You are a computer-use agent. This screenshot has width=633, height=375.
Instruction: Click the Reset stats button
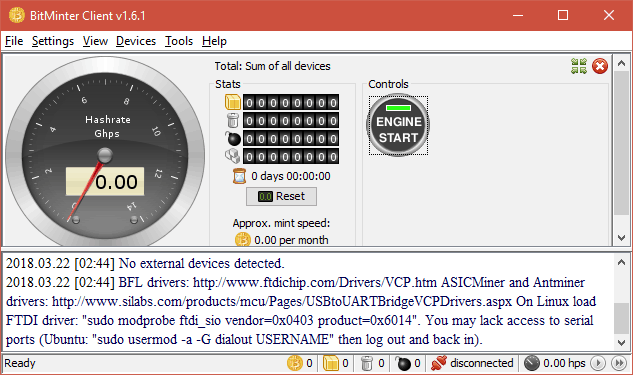pos(281,197)
